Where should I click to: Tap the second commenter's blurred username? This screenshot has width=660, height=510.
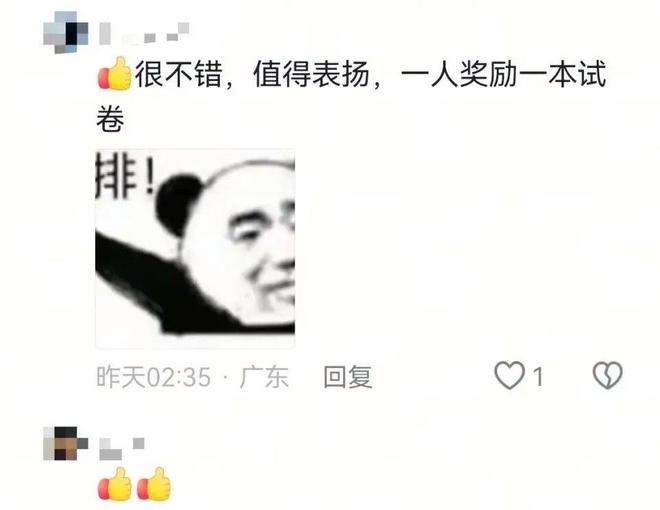click(x=122, y=448)
